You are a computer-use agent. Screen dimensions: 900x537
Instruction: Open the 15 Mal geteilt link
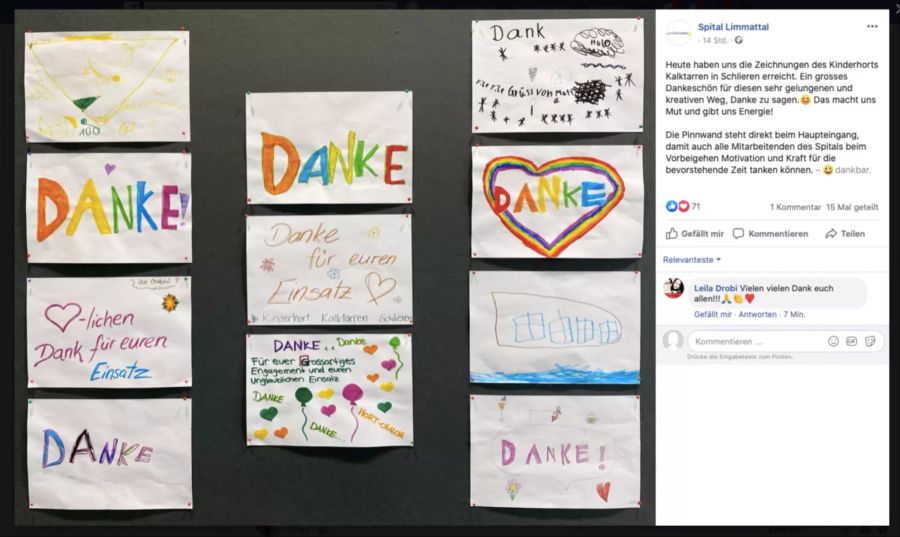(x=852, y=207)
